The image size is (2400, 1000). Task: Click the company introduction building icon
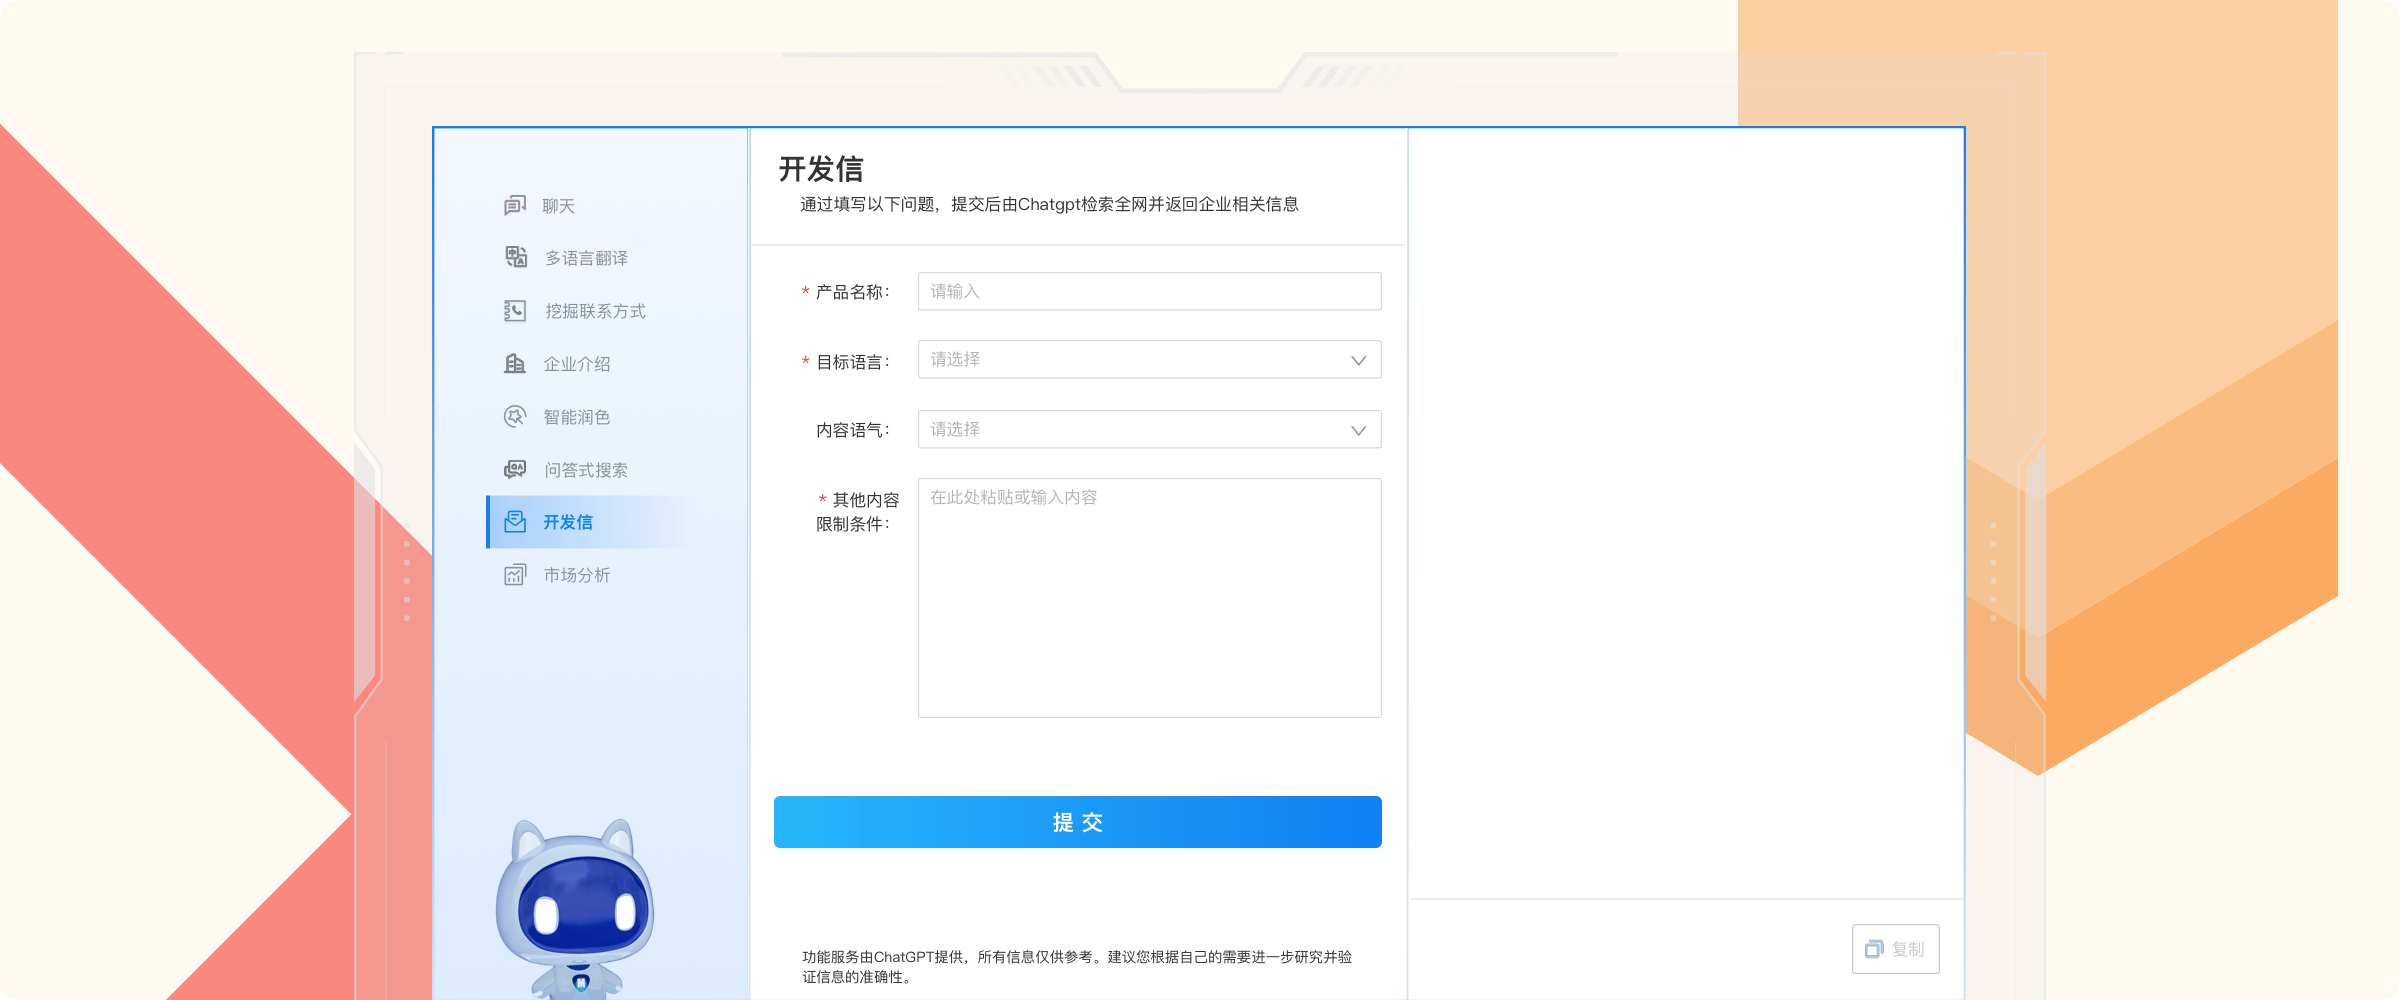tap(515, 364)
